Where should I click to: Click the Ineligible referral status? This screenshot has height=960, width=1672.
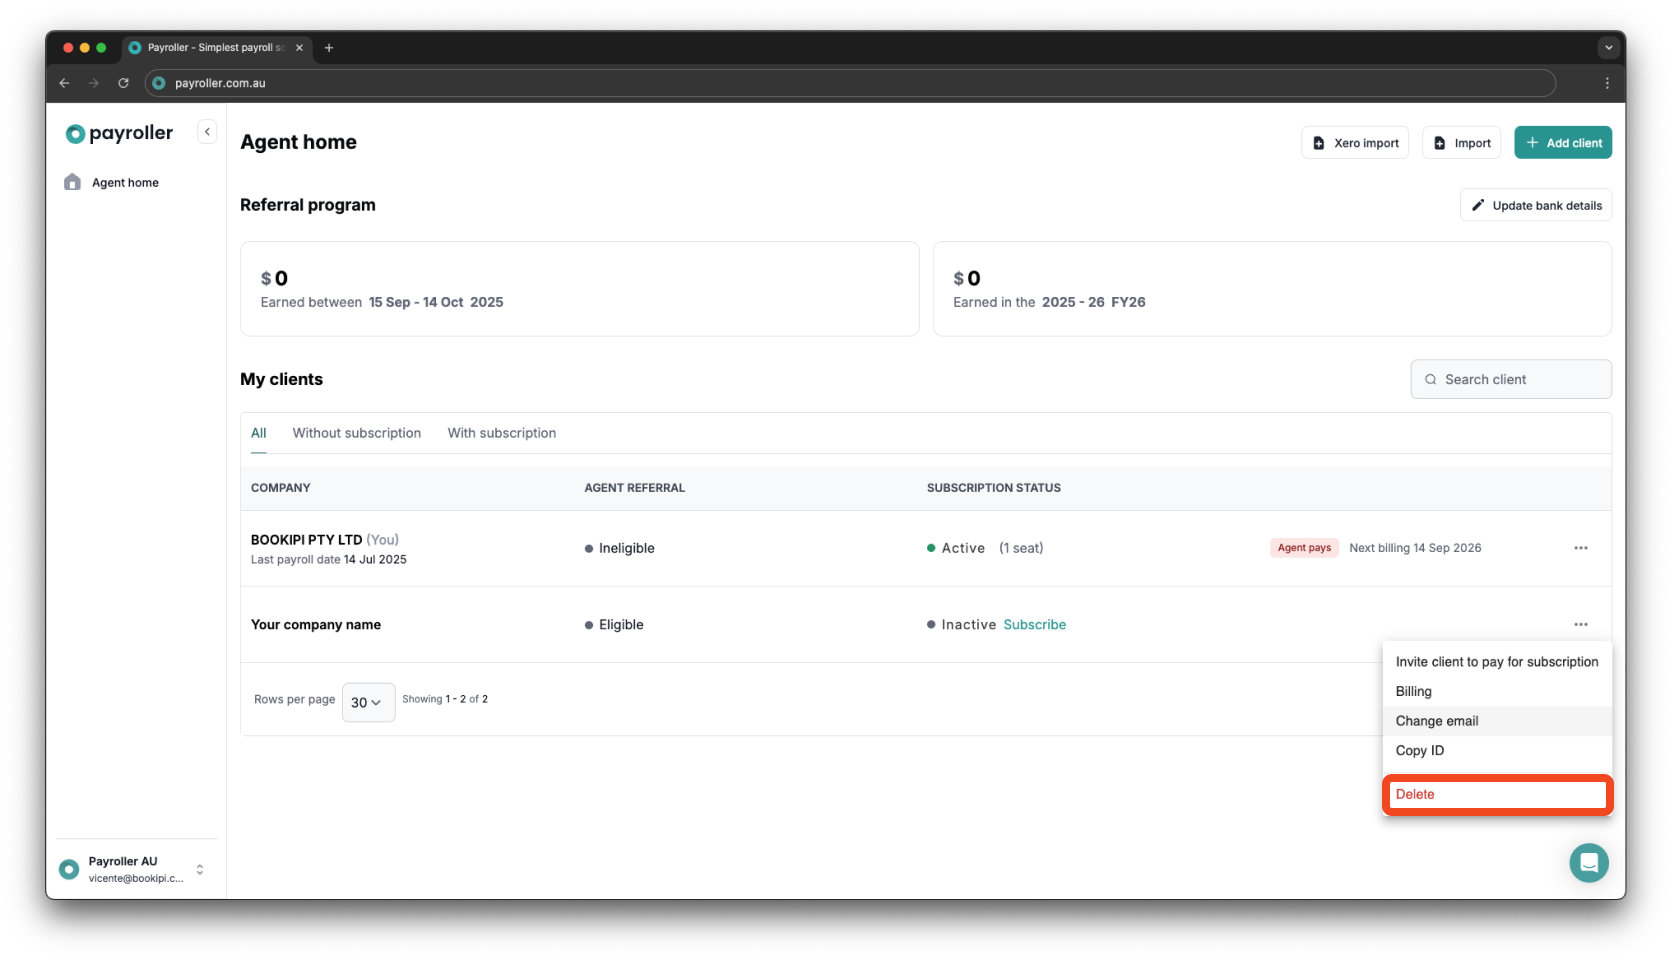click(x=620, y=548)
